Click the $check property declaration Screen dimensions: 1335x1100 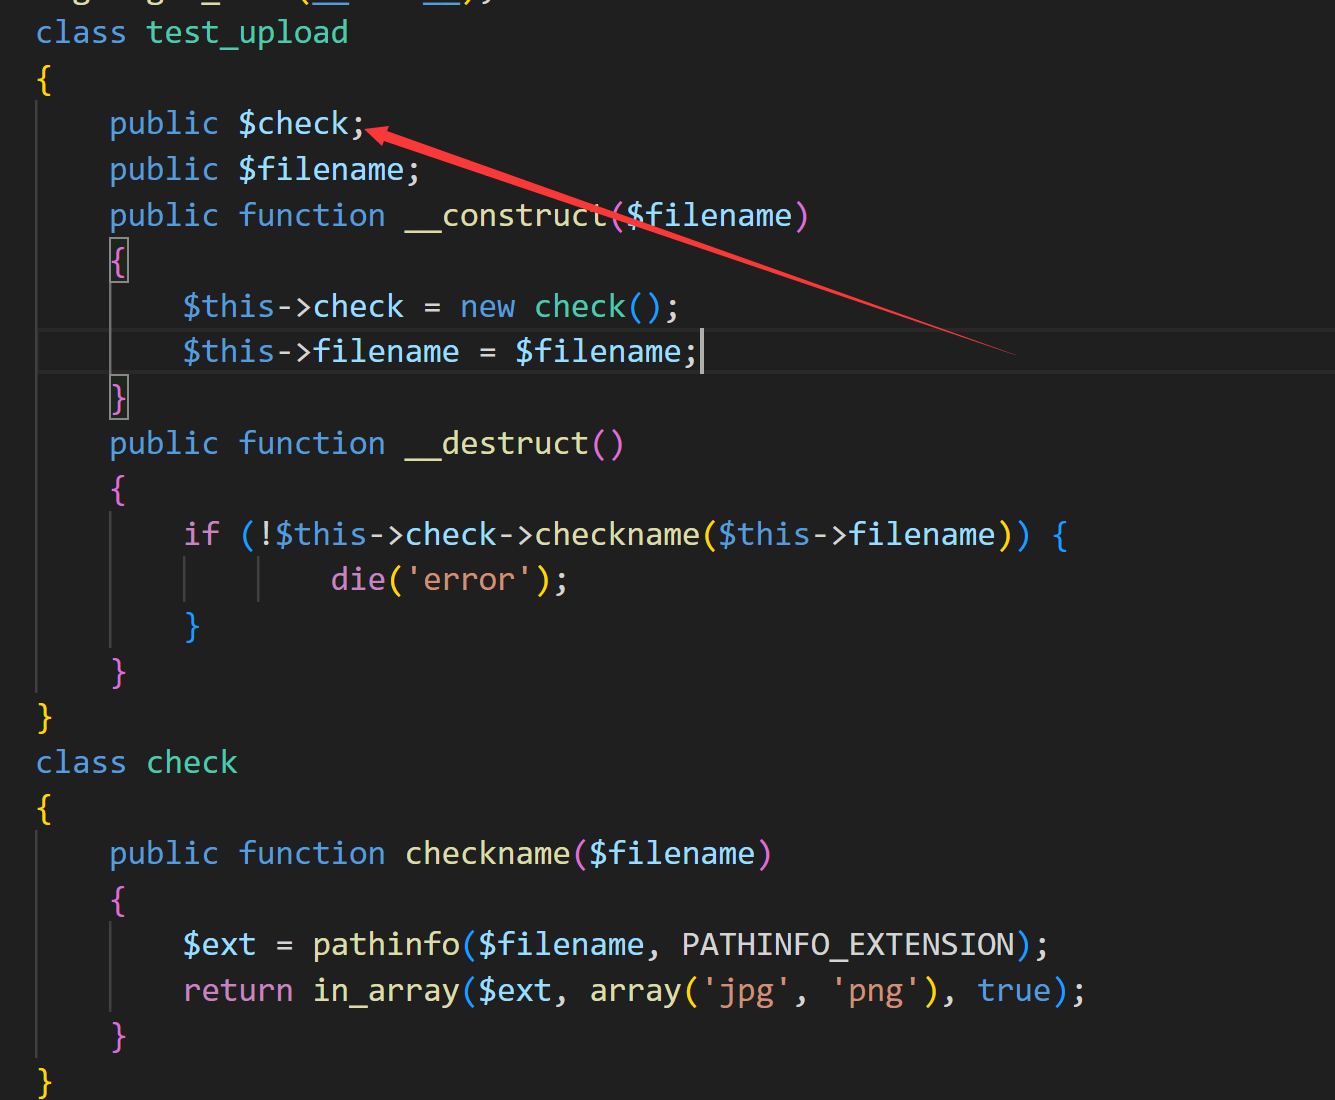(293, 124)
